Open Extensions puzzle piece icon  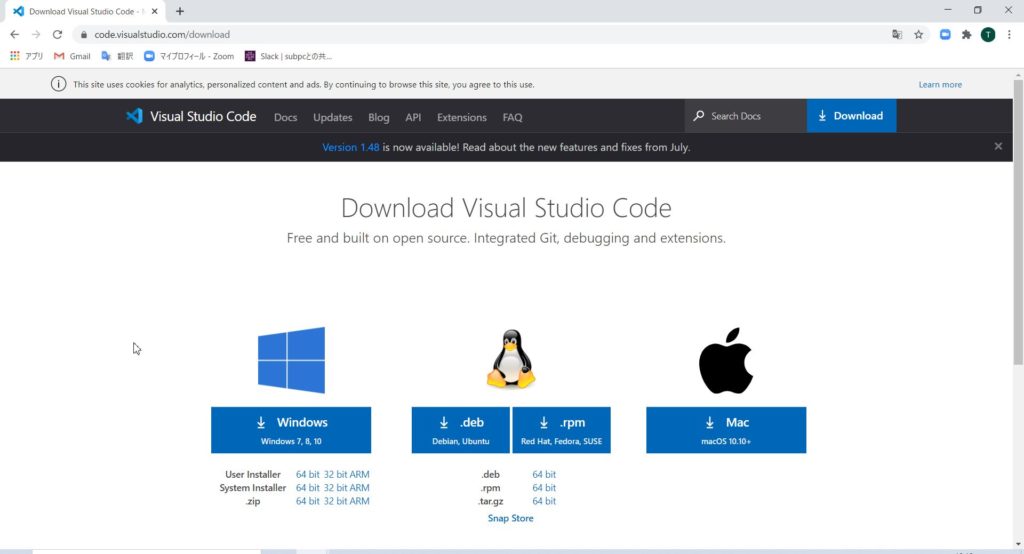[967, 35]
